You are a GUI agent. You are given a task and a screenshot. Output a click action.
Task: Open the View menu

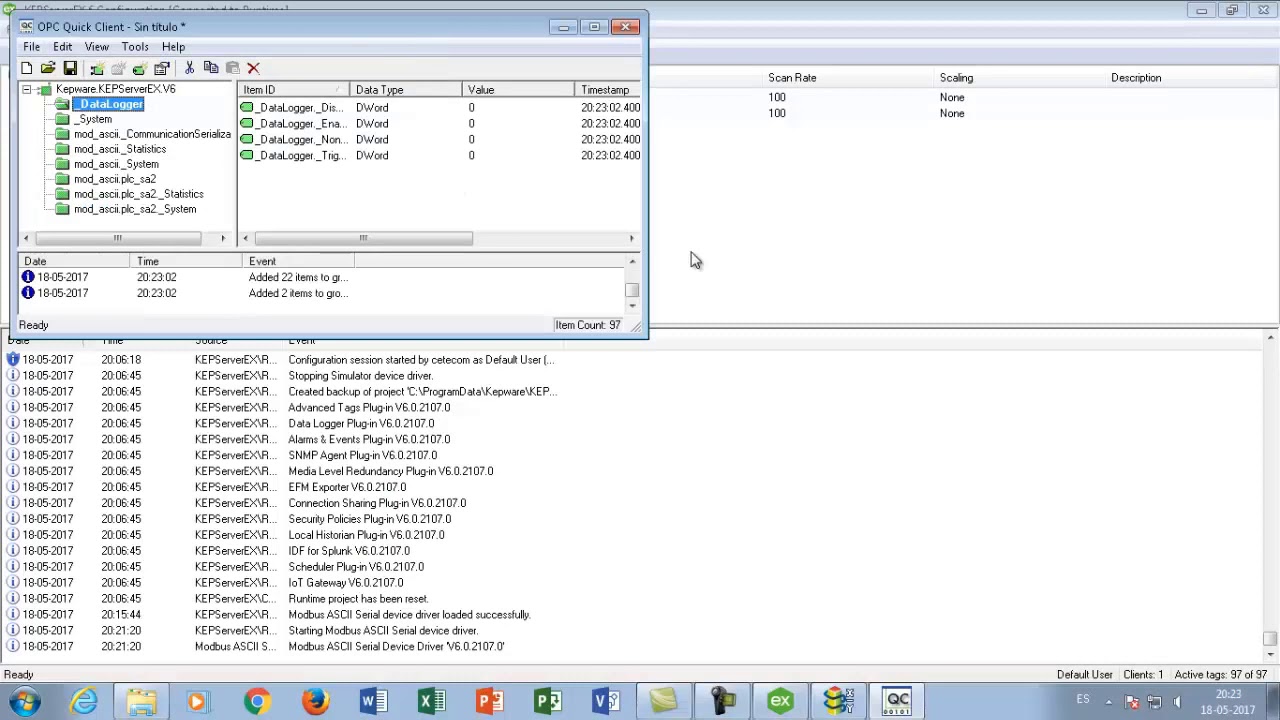97,47
